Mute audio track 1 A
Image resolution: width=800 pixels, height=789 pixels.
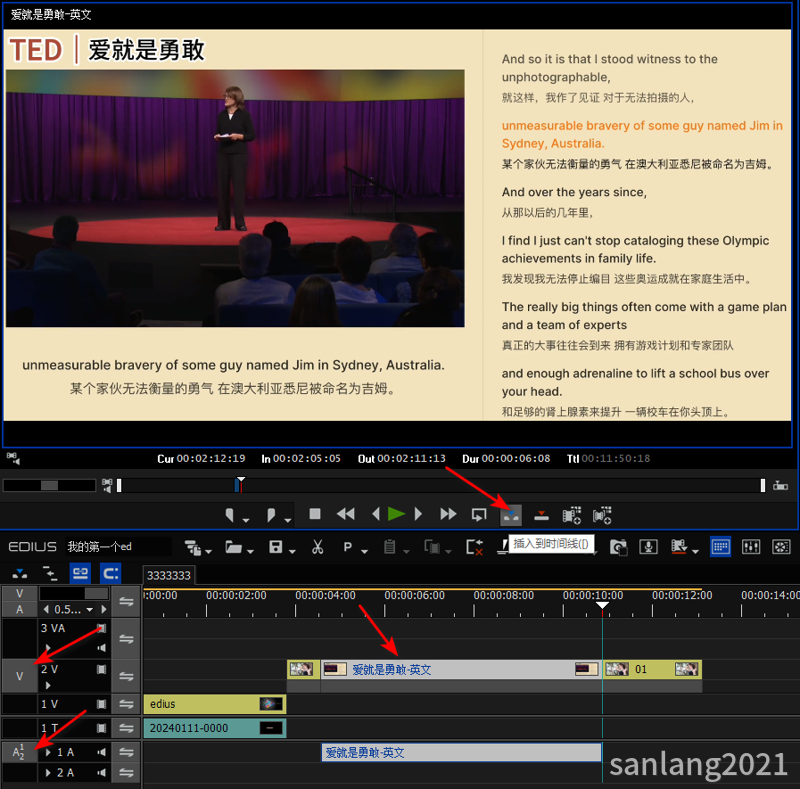coord(102,752)
